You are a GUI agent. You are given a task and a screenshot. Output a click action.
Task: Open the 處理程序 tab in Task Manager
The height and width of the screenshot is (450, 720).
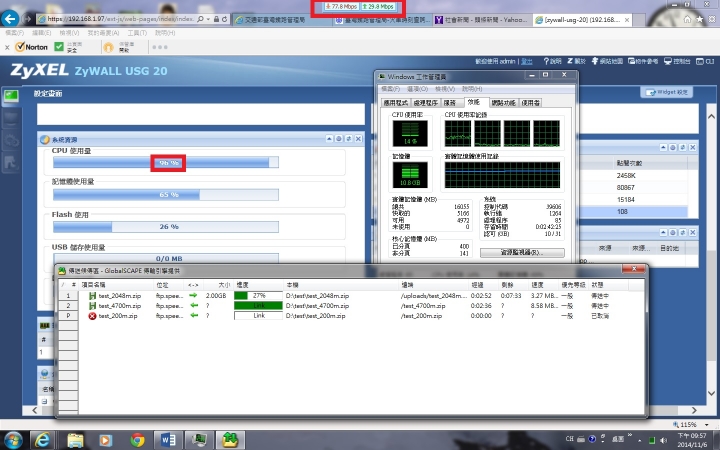click(426, 103)
